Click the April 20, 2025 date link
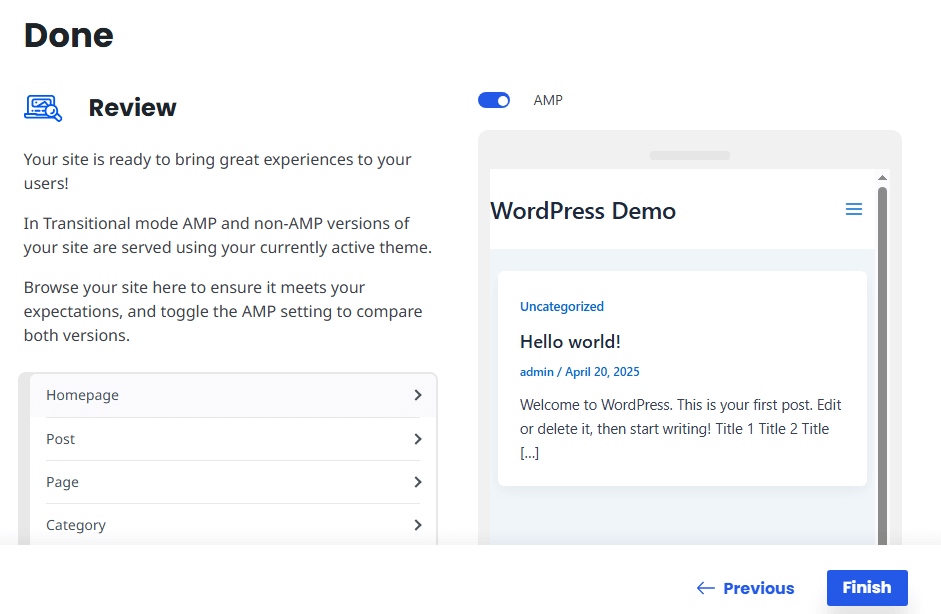The image size is (941, 614). 602,372
